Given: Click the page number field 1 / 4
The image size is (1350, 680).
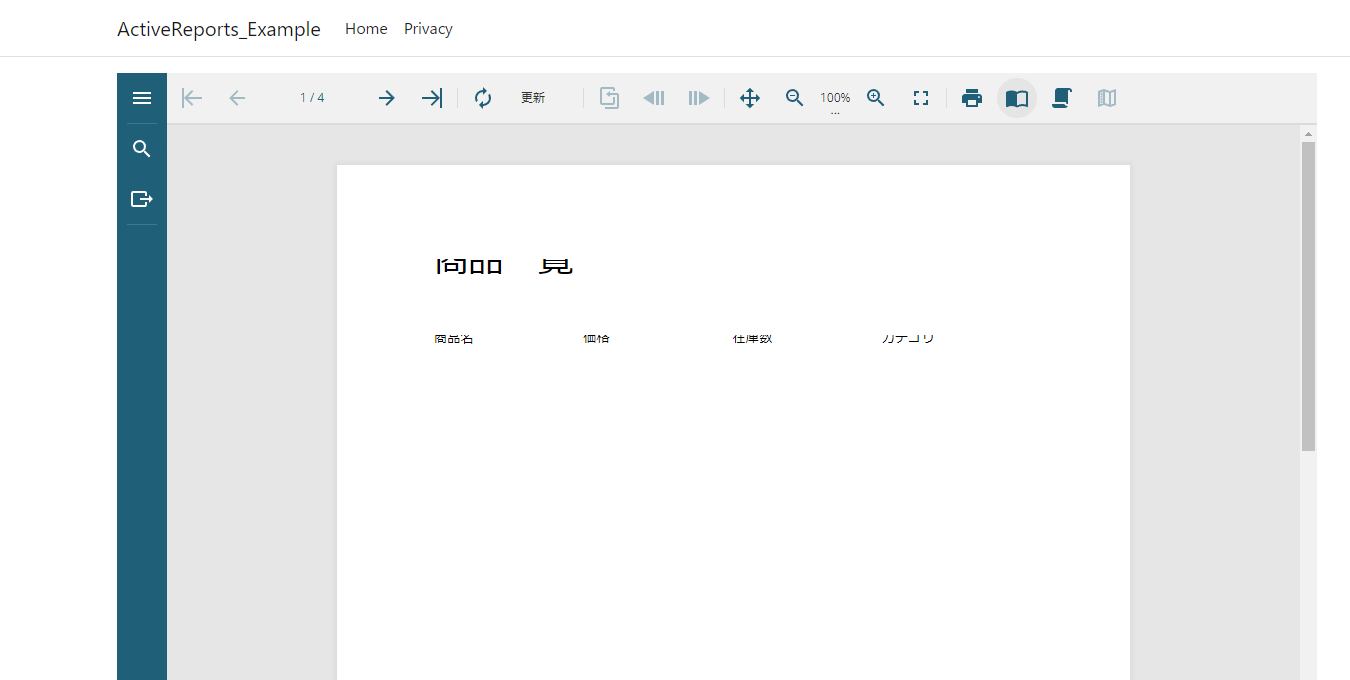Looking at the screenshot, I should (x=312, y=98).
